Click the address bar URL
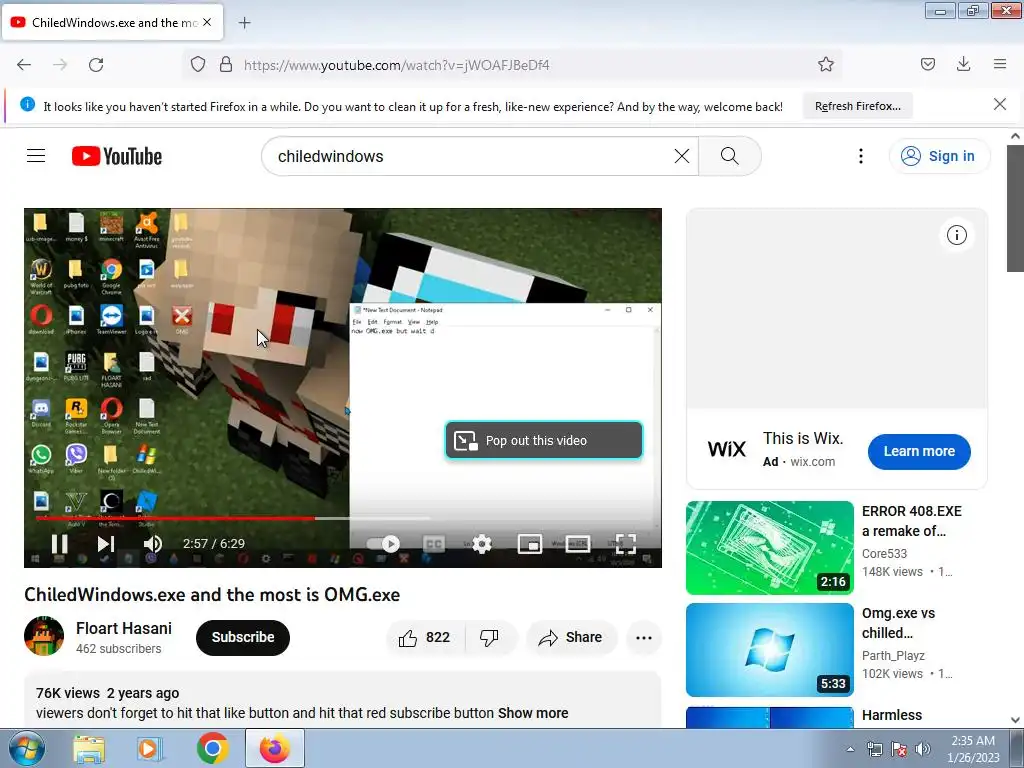 [x=396, y=65]
